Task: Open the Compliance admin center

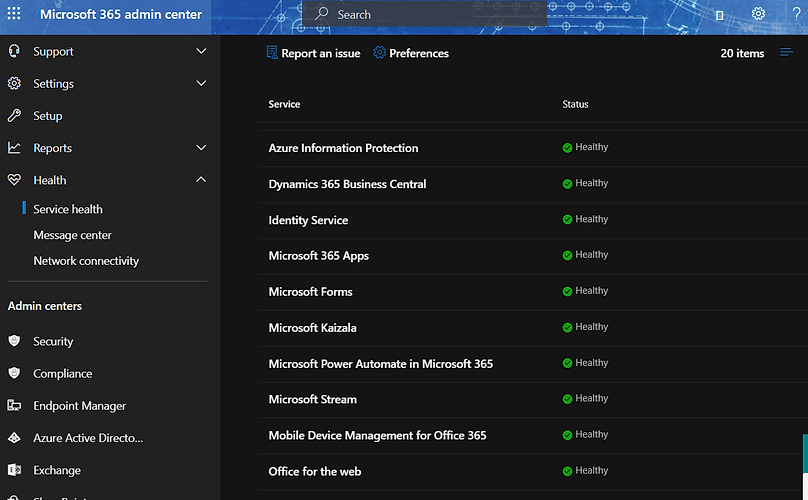Action: (63, 374)
